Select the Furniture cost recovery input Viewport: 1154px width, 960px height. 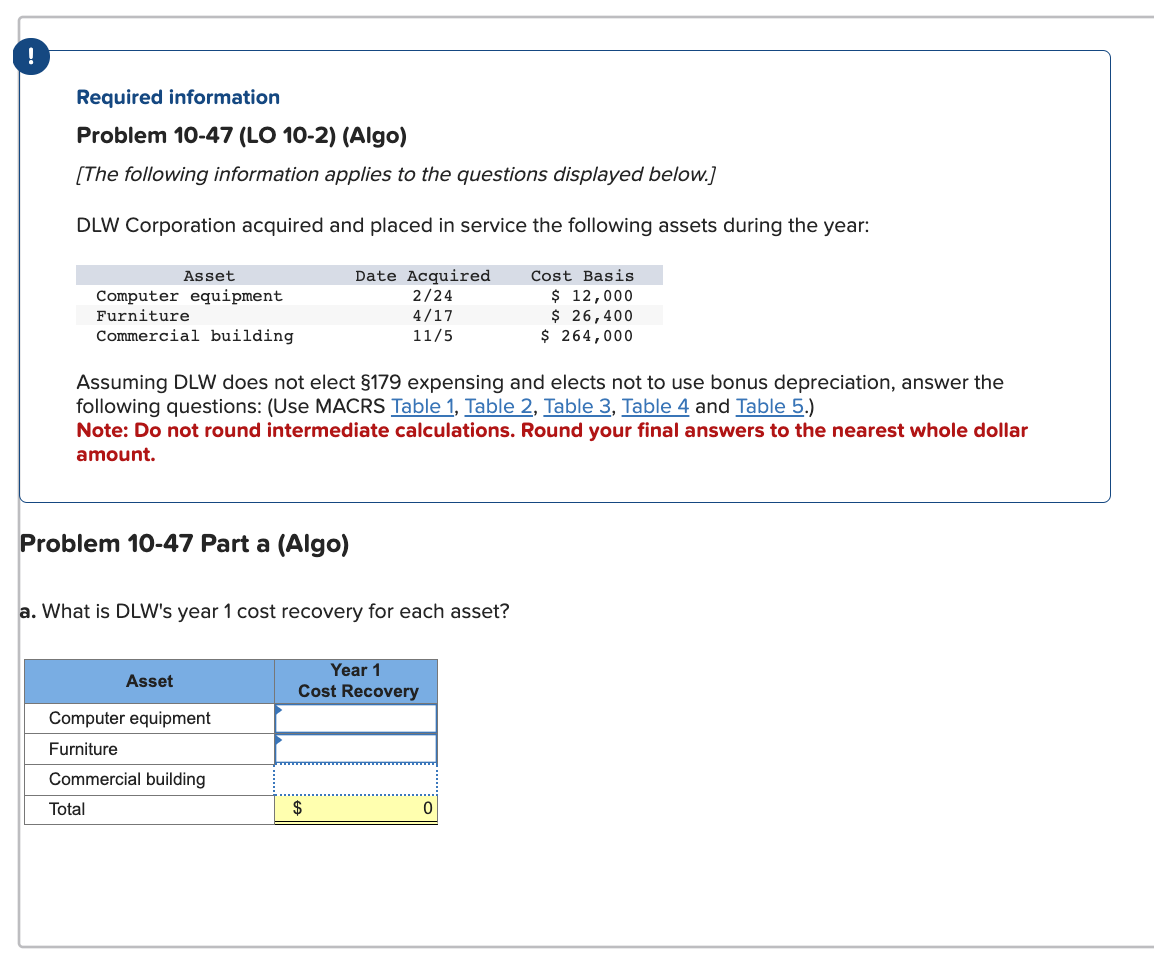coord(355,749)
